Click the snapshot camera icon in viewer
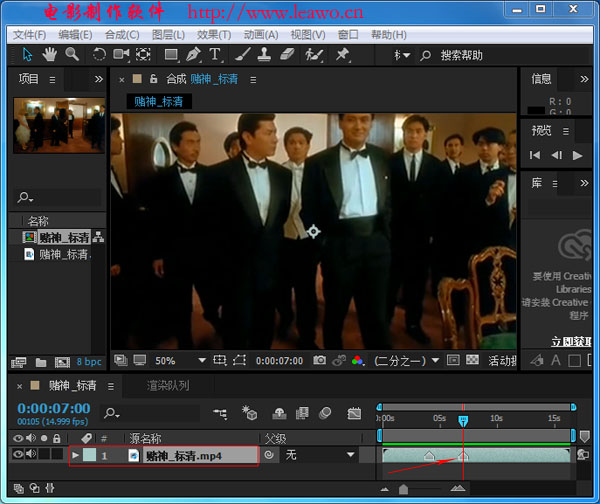600x504 pixels. pyautogui.click(x=320, y=360)
